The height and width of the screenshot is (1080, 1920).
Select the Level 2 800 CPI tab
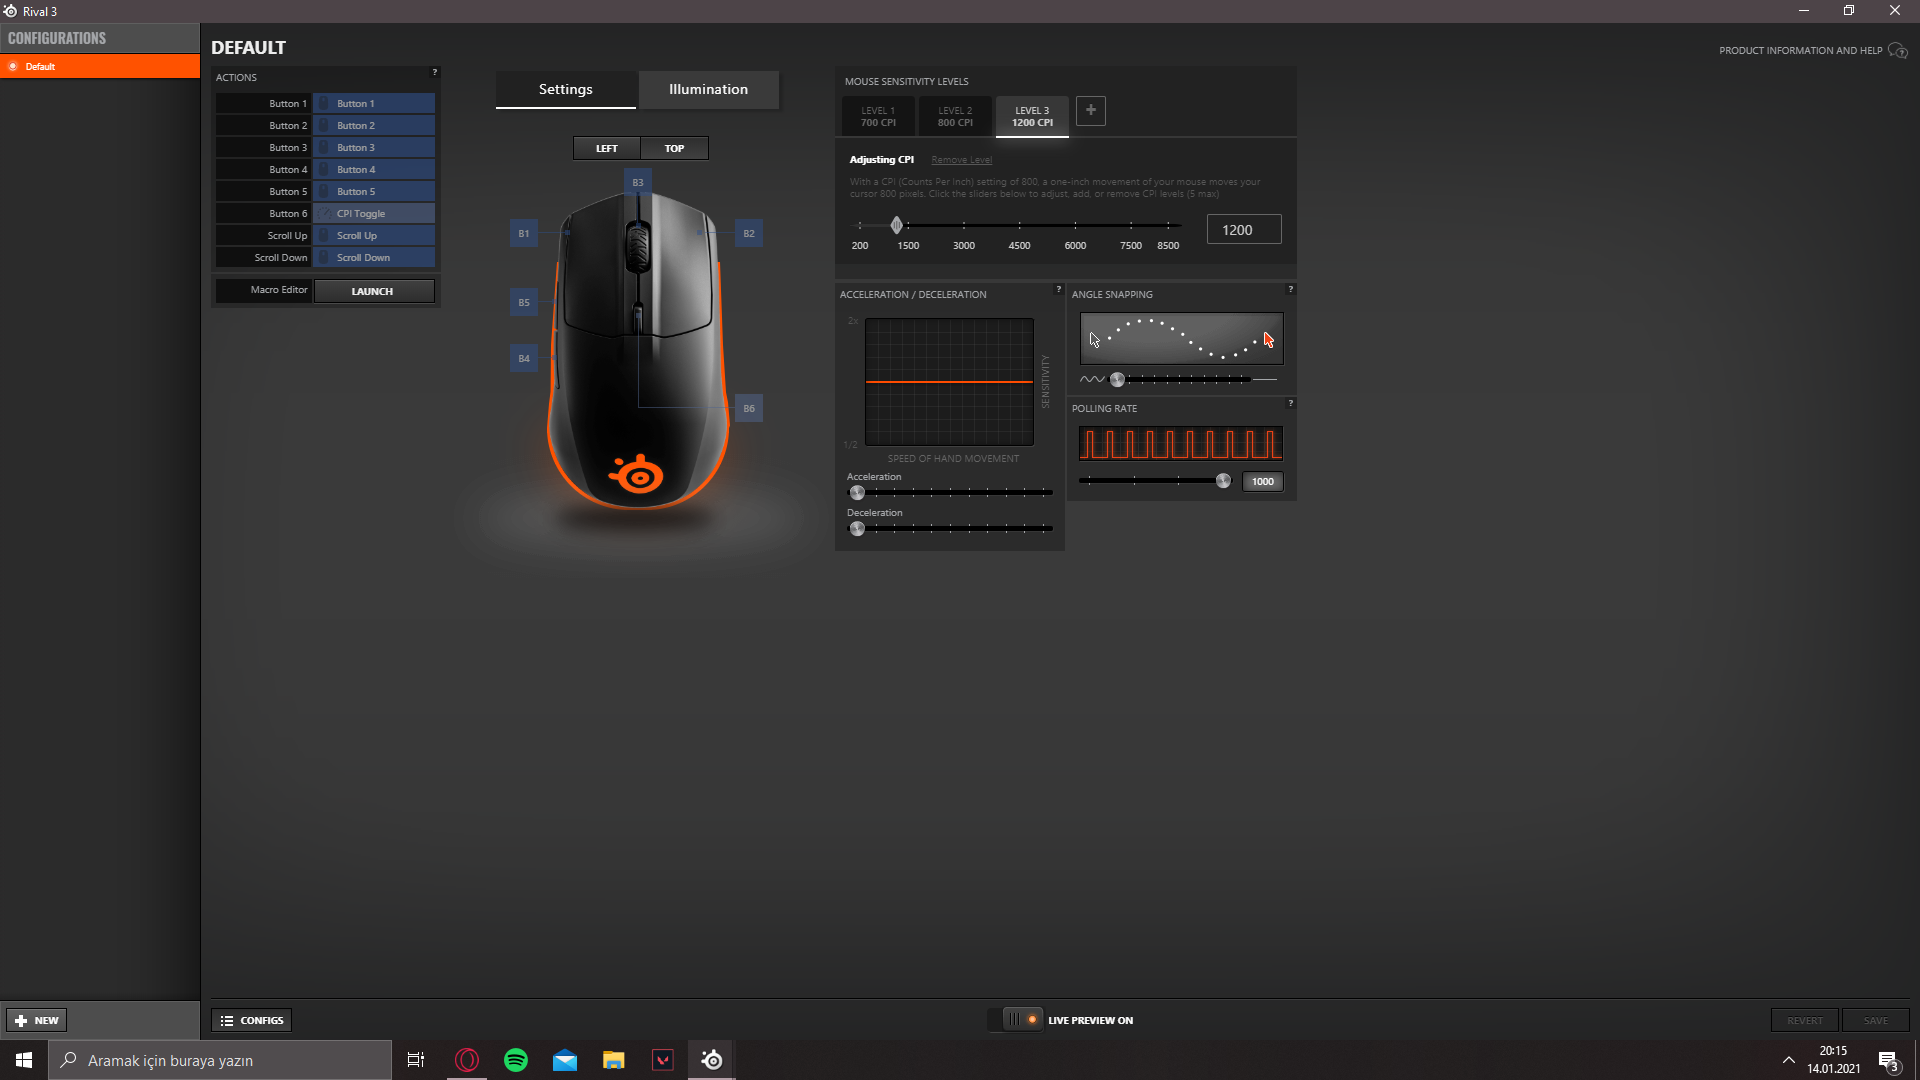coord(954,117)
